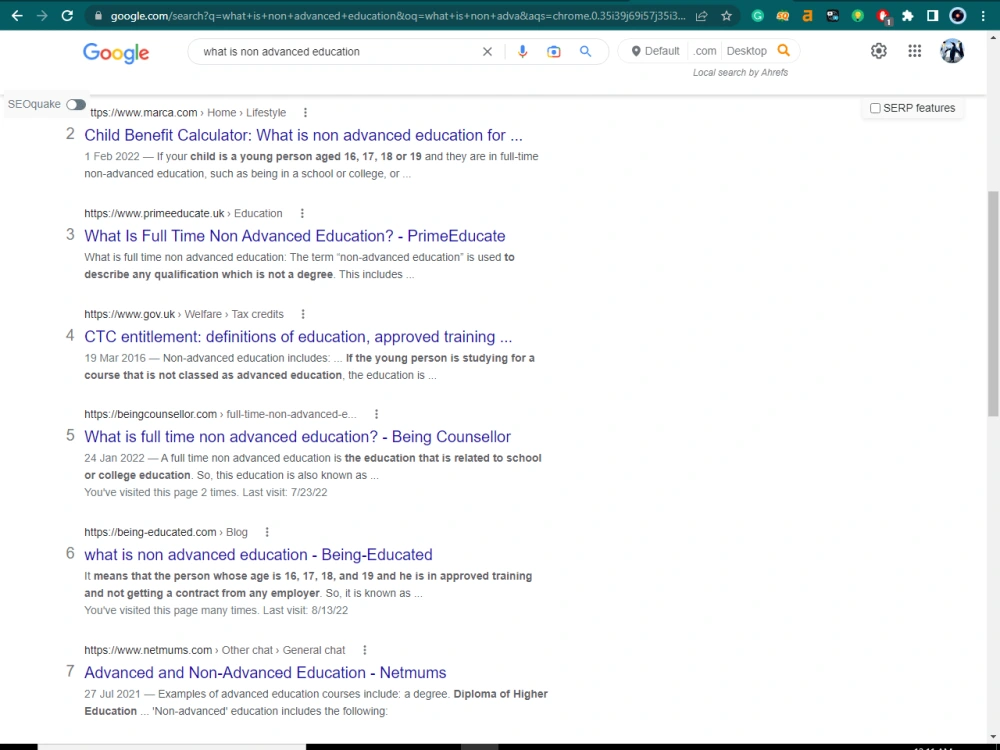Screen dimensions: 1000x750
Task: Open Google apps grid
Action: click(x=915, y=51)
